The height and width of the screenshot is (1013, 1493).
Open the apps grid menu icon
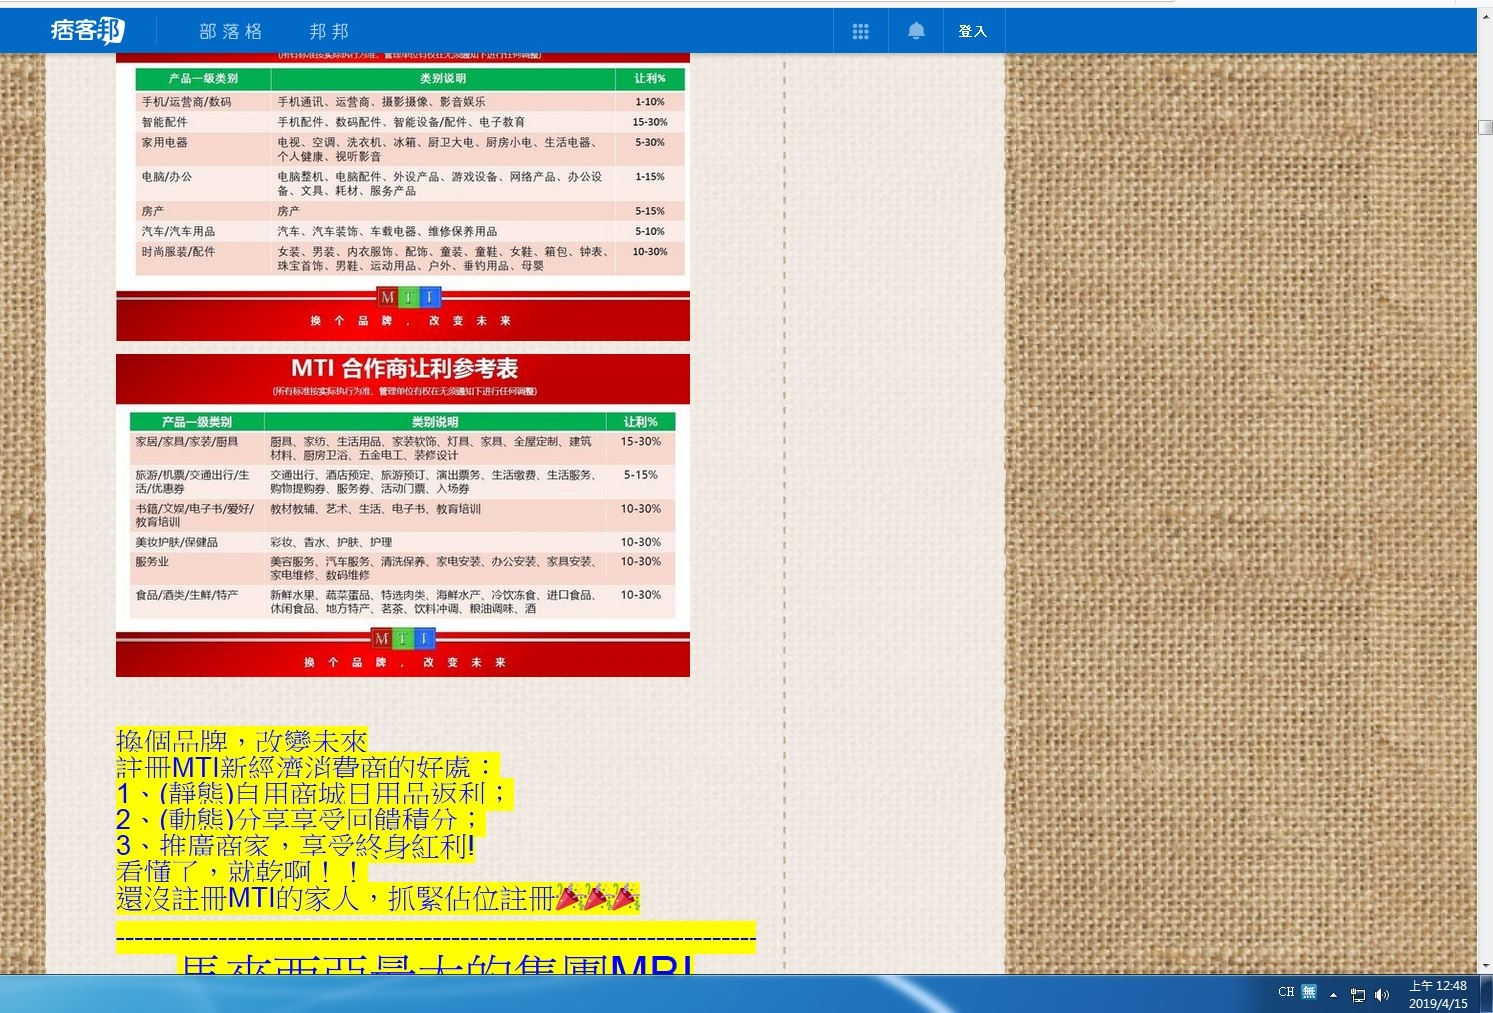pos(860,31)
